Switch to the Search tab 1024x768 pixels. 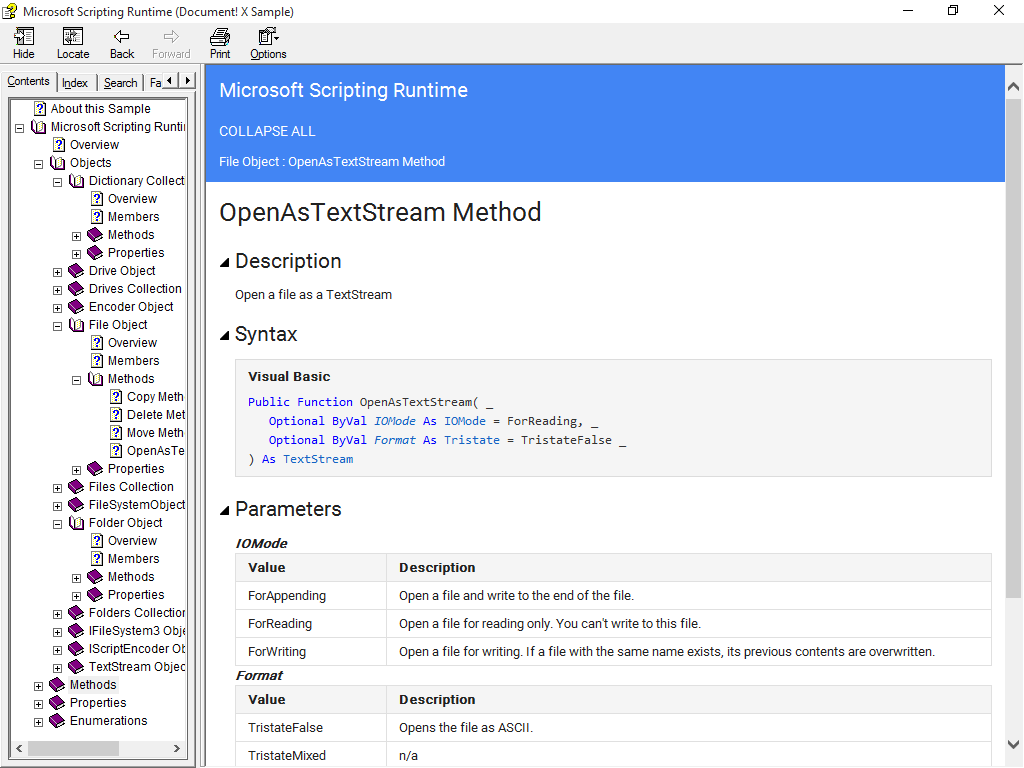tap(120, 83)
